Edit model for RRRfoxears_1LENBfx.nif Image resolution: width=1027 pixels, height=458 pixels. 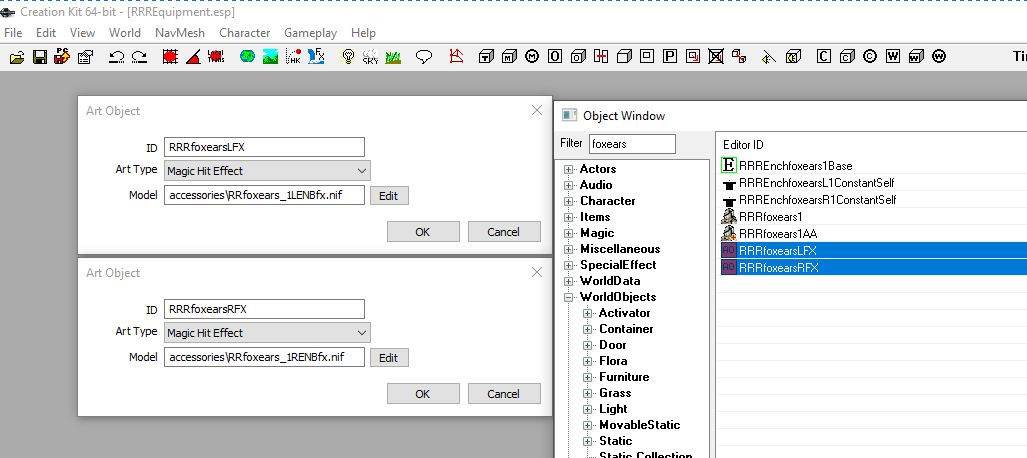click(389, 196)
